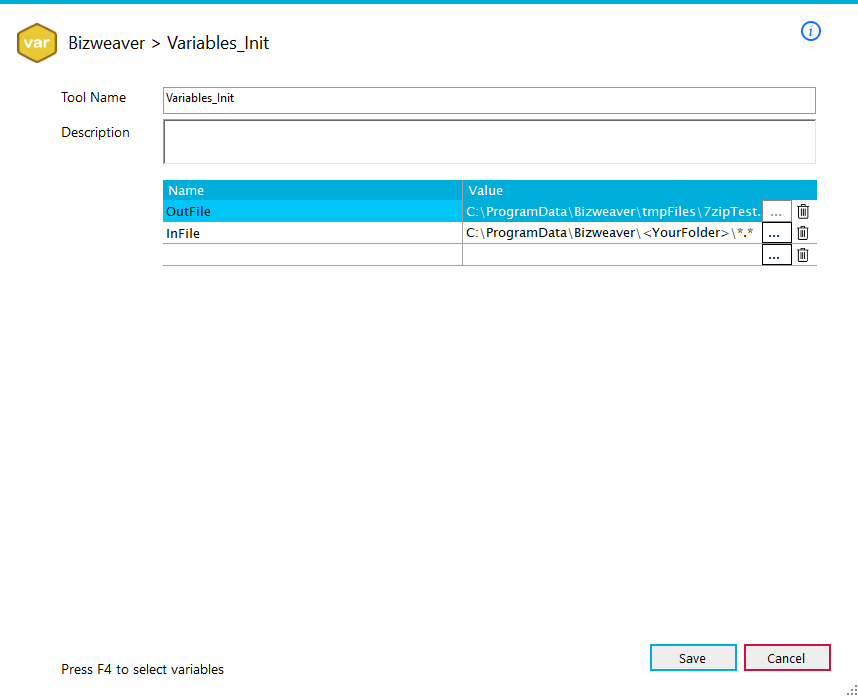Grab the window resize grip corner
This screenshot has width=858, height=697.
pos(852,690)
